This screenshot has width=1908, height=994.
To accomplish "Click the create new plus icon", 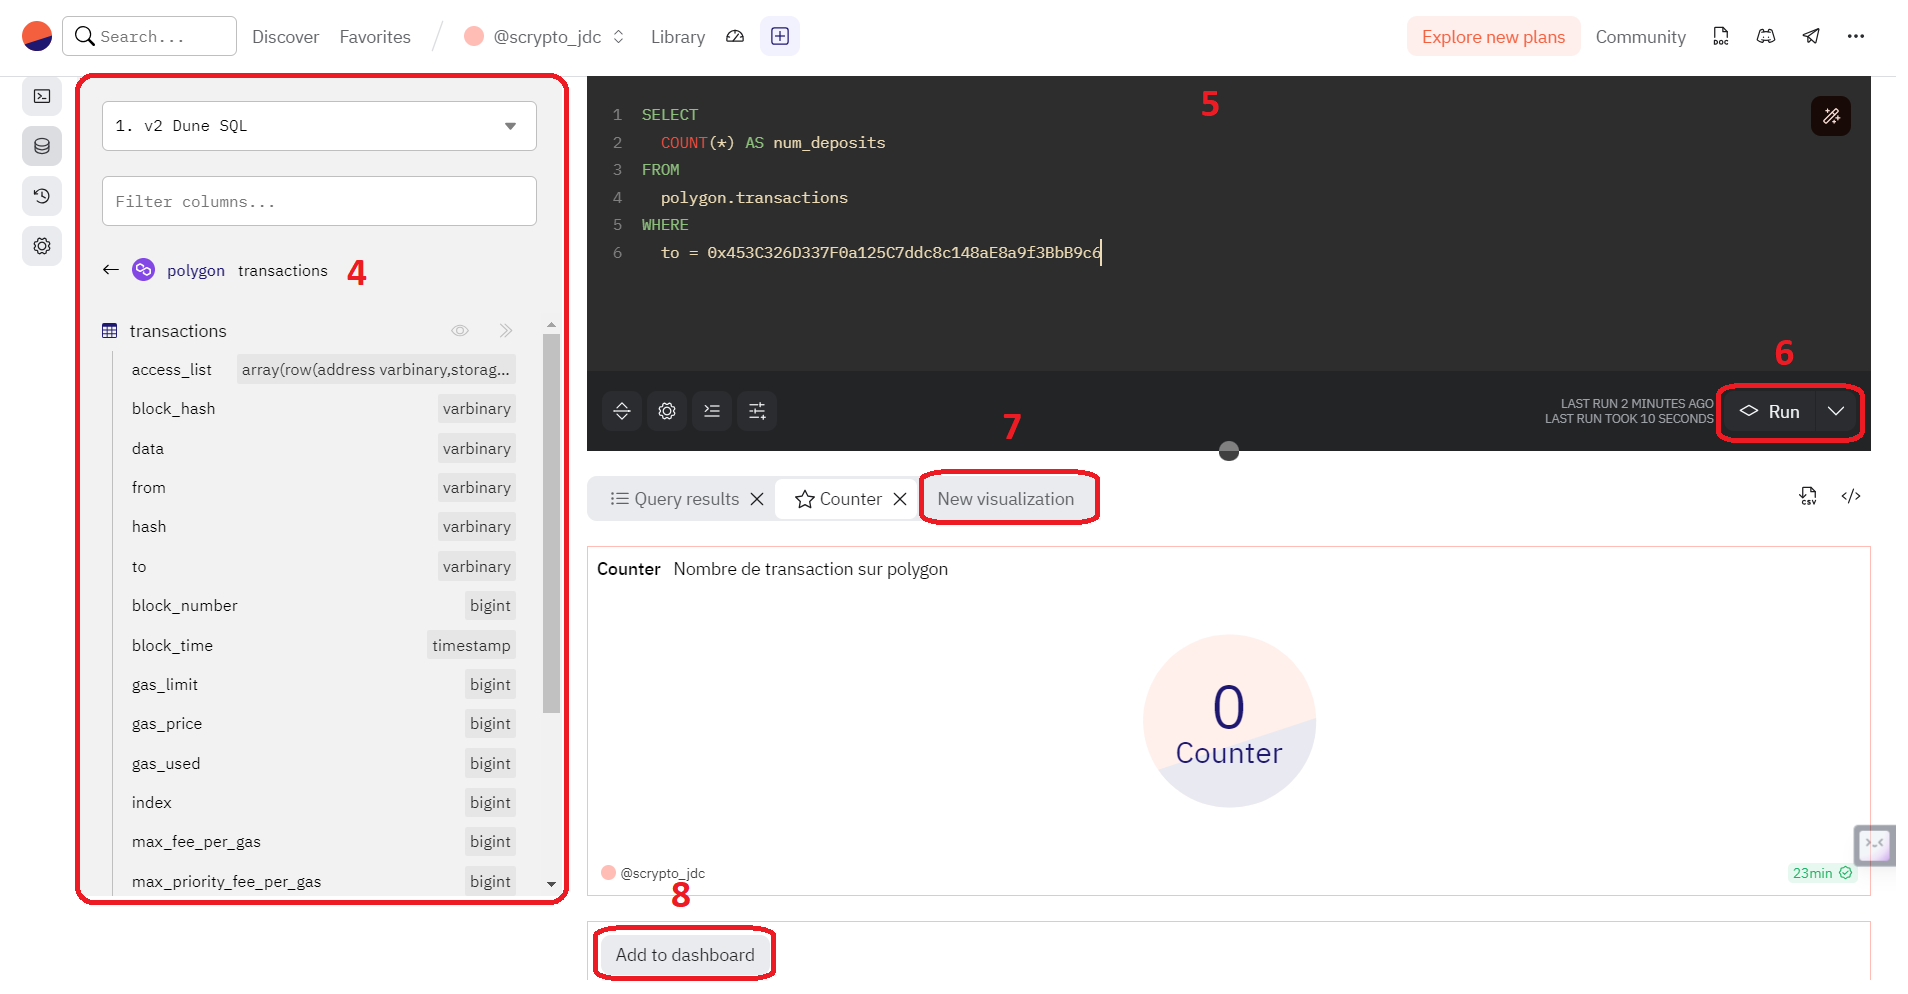I will (x=780, y=36).
